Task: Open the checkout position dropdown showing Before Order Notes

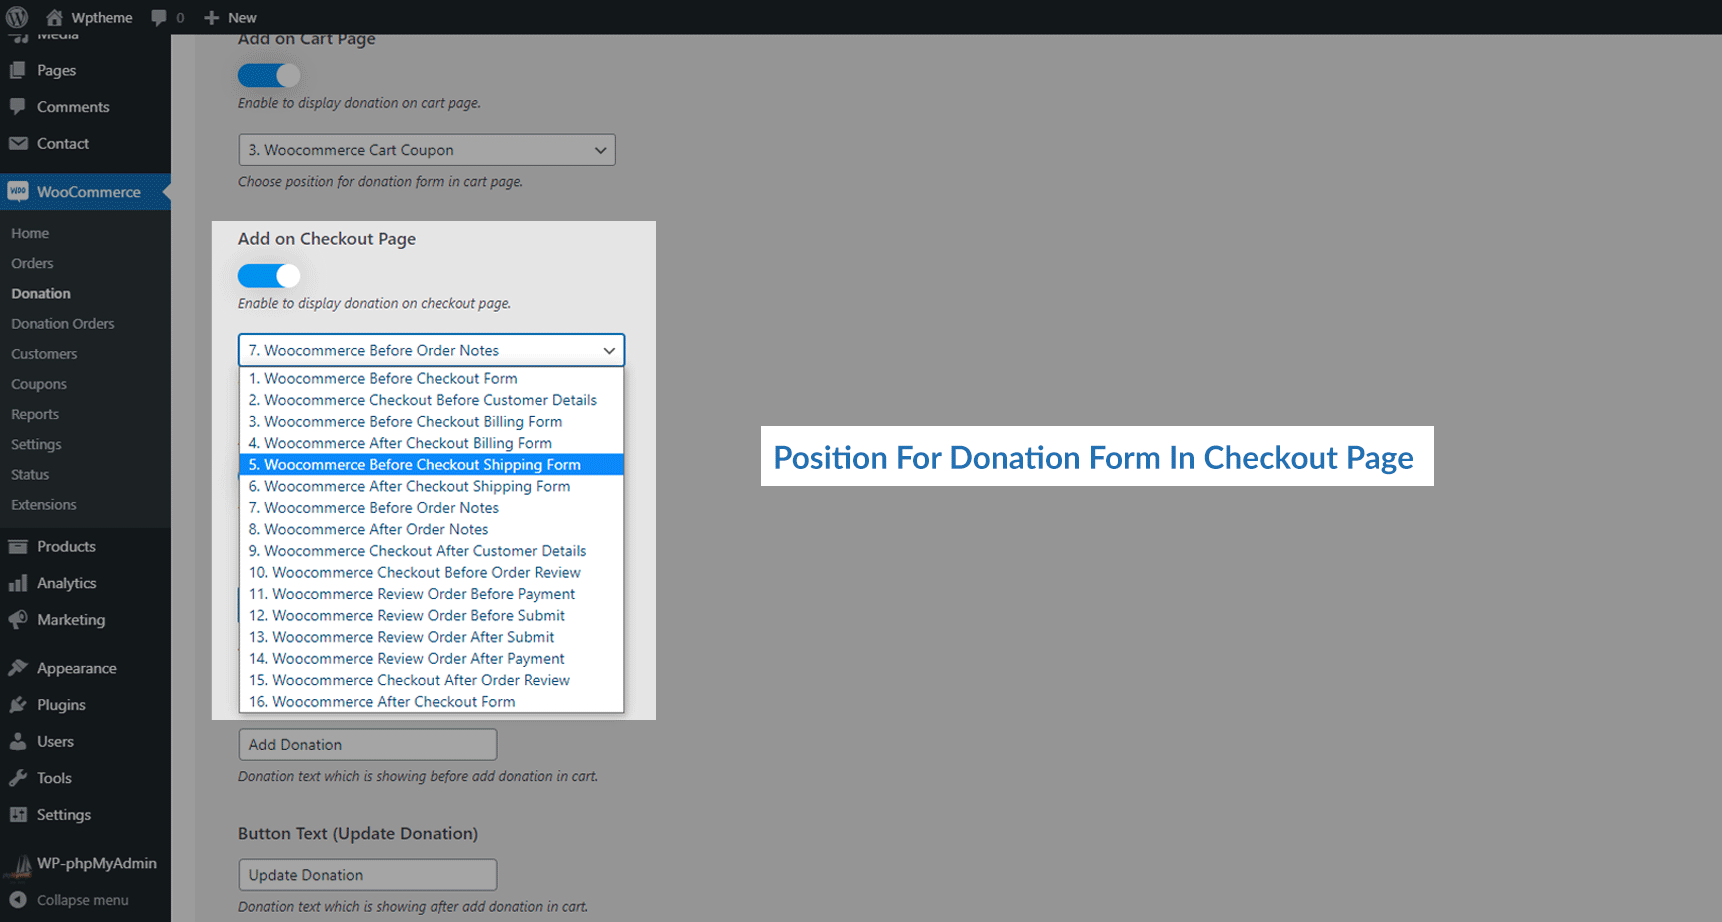Action: pos(431,350)
